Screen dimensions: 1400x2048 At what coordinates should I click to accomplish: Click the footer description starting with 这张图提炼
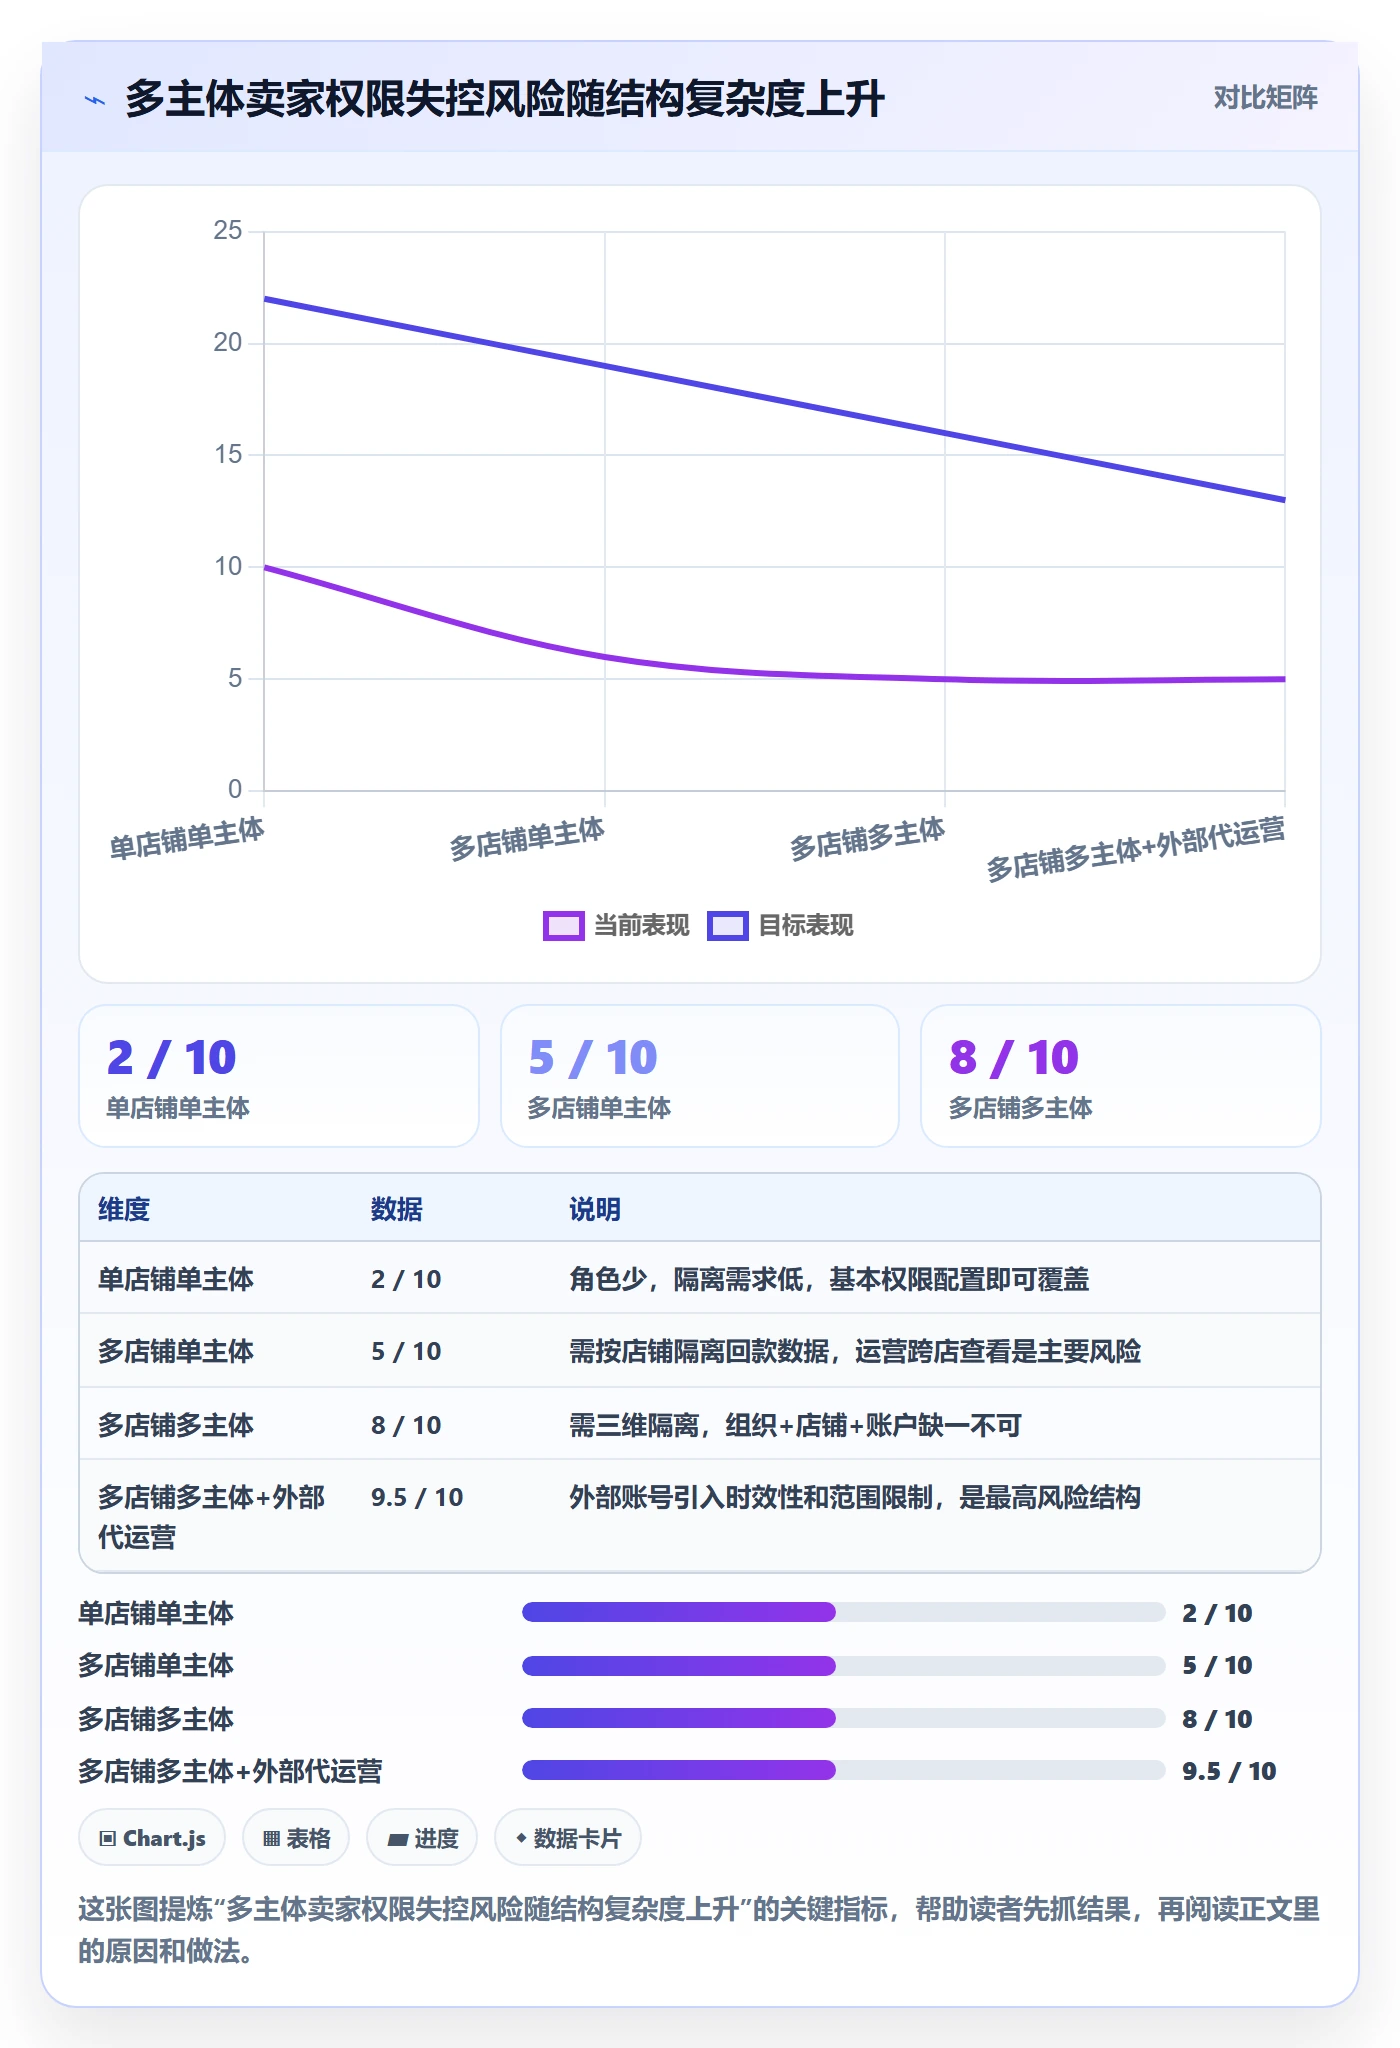699,1930
